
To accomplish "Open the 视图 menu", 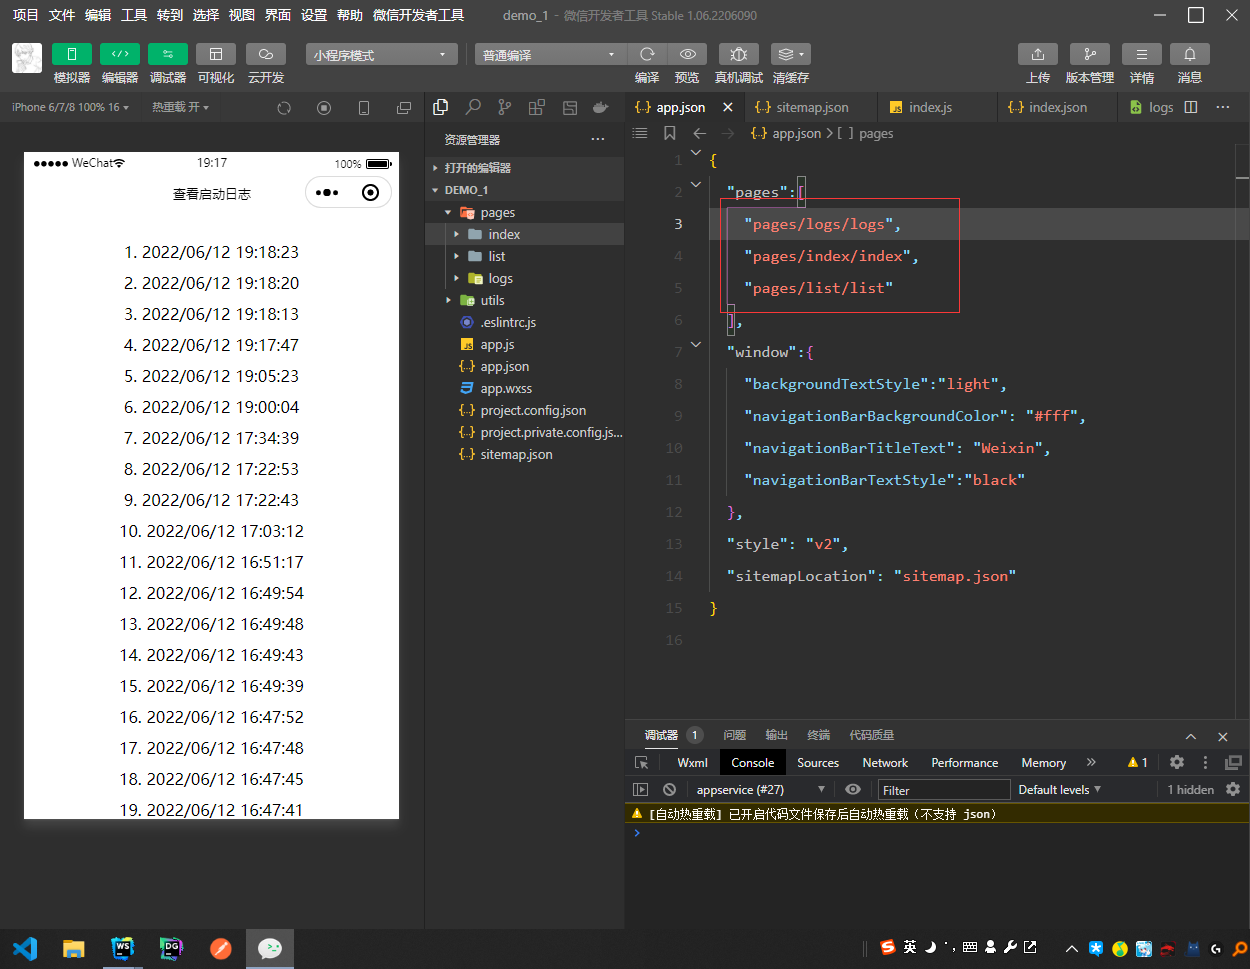I will click(242, 15).
